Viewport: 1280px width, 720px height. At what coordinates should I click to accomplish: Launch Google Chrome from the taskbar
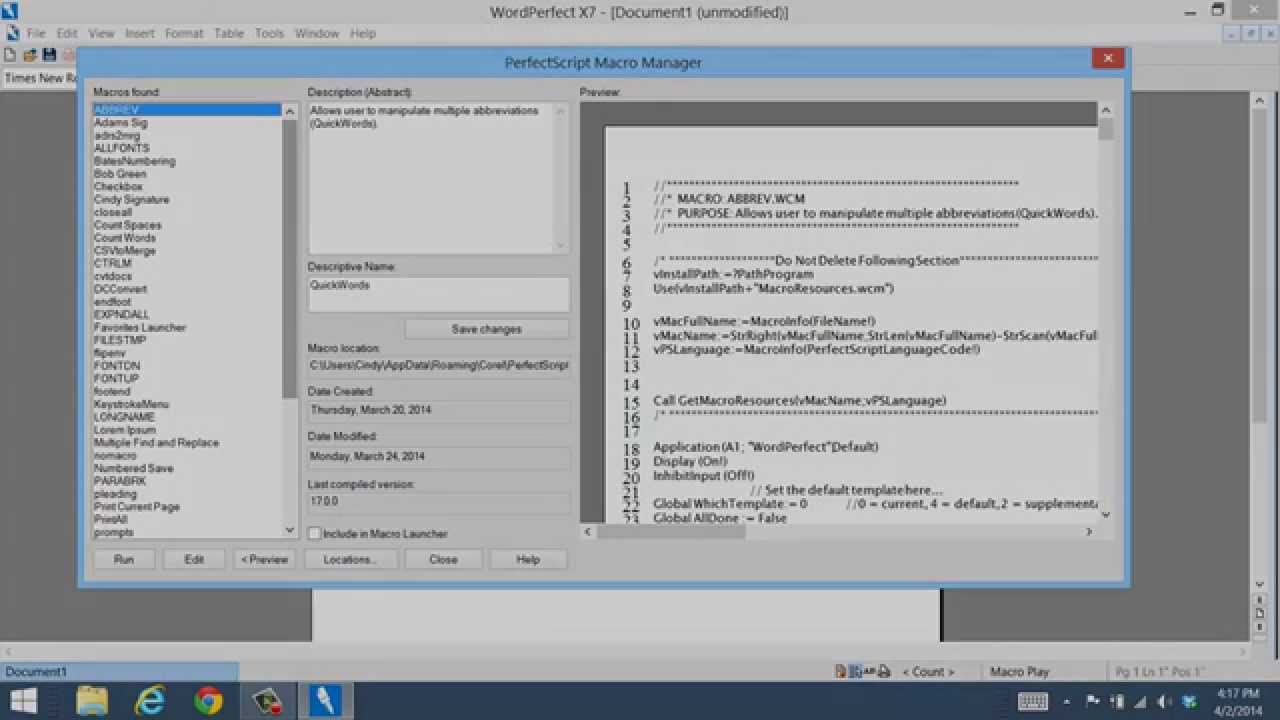[x=208, y=701]
